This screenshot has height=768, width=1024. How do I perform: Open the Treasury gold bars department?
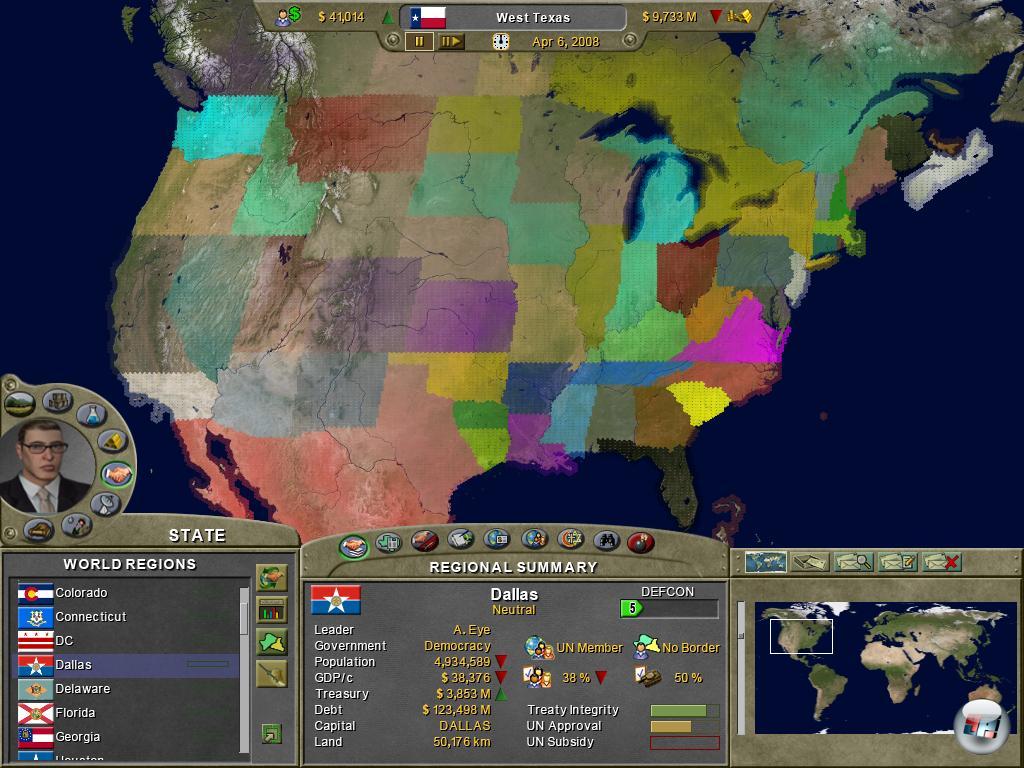coord(113,441)
